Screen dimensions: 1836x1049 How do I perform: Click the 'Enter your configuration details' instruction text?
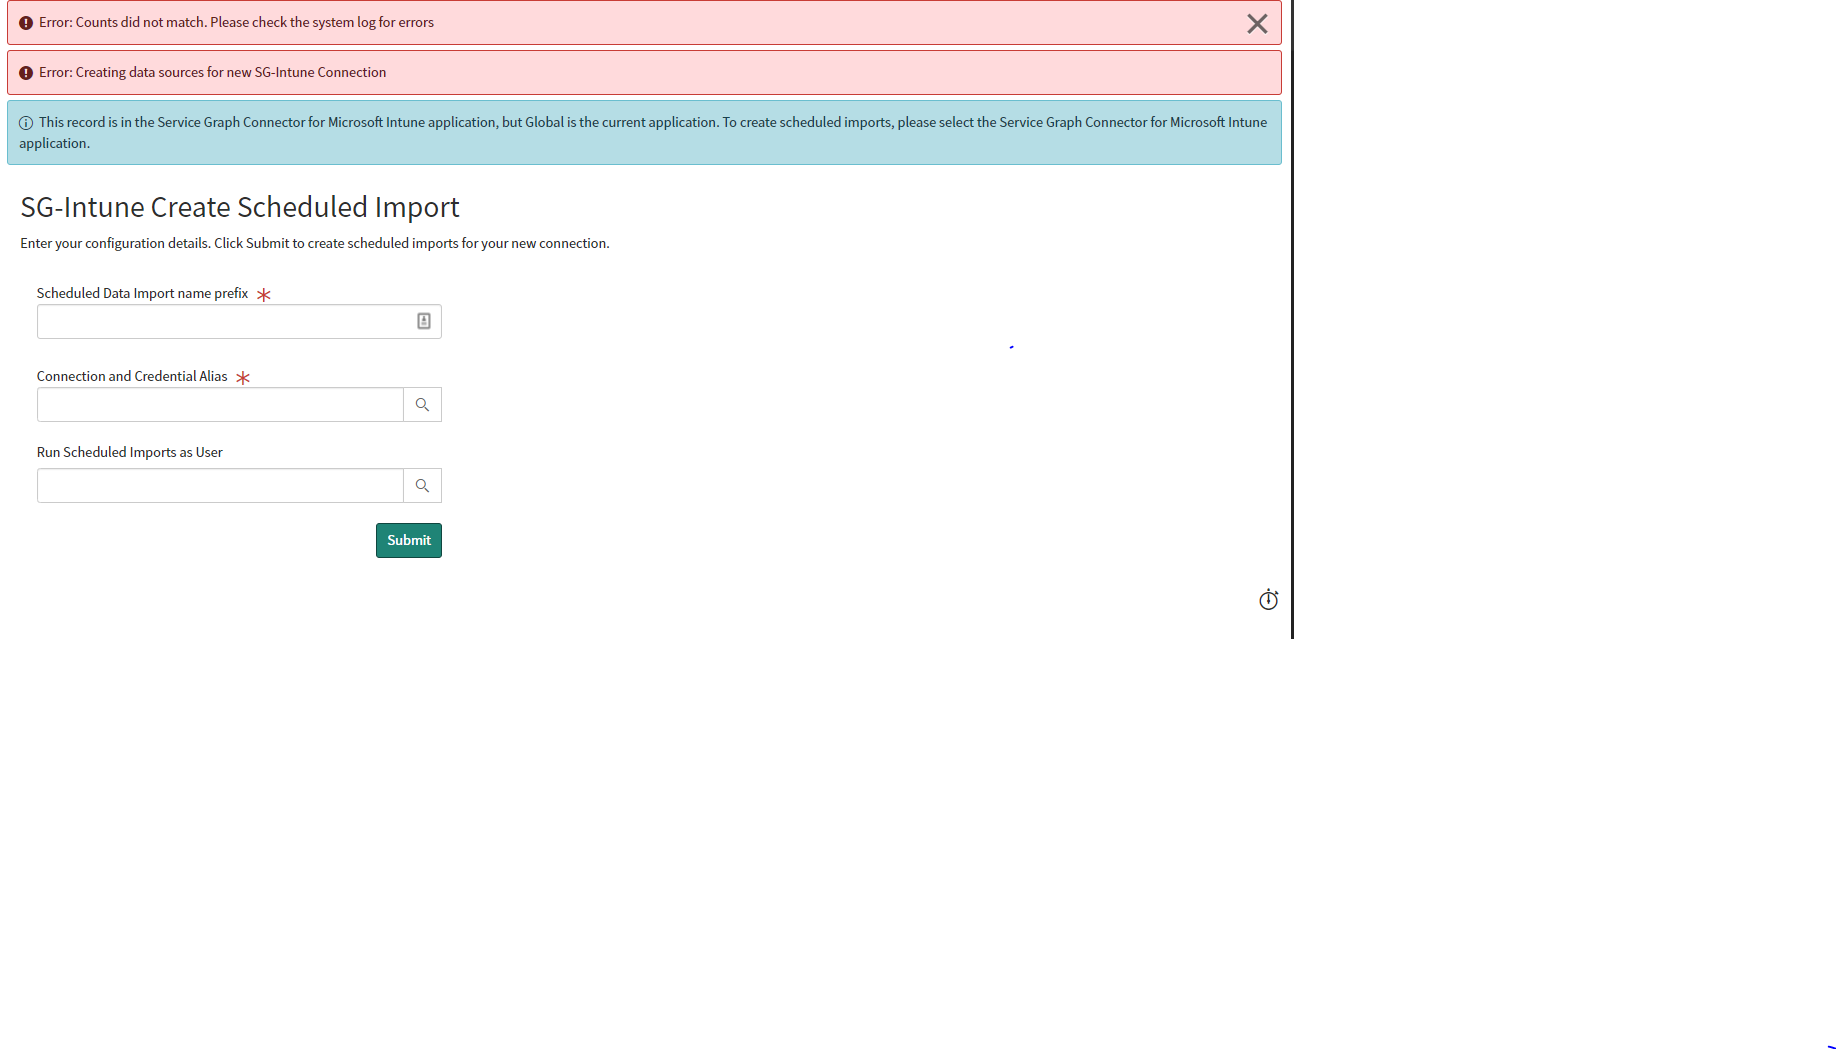(314, 243)
